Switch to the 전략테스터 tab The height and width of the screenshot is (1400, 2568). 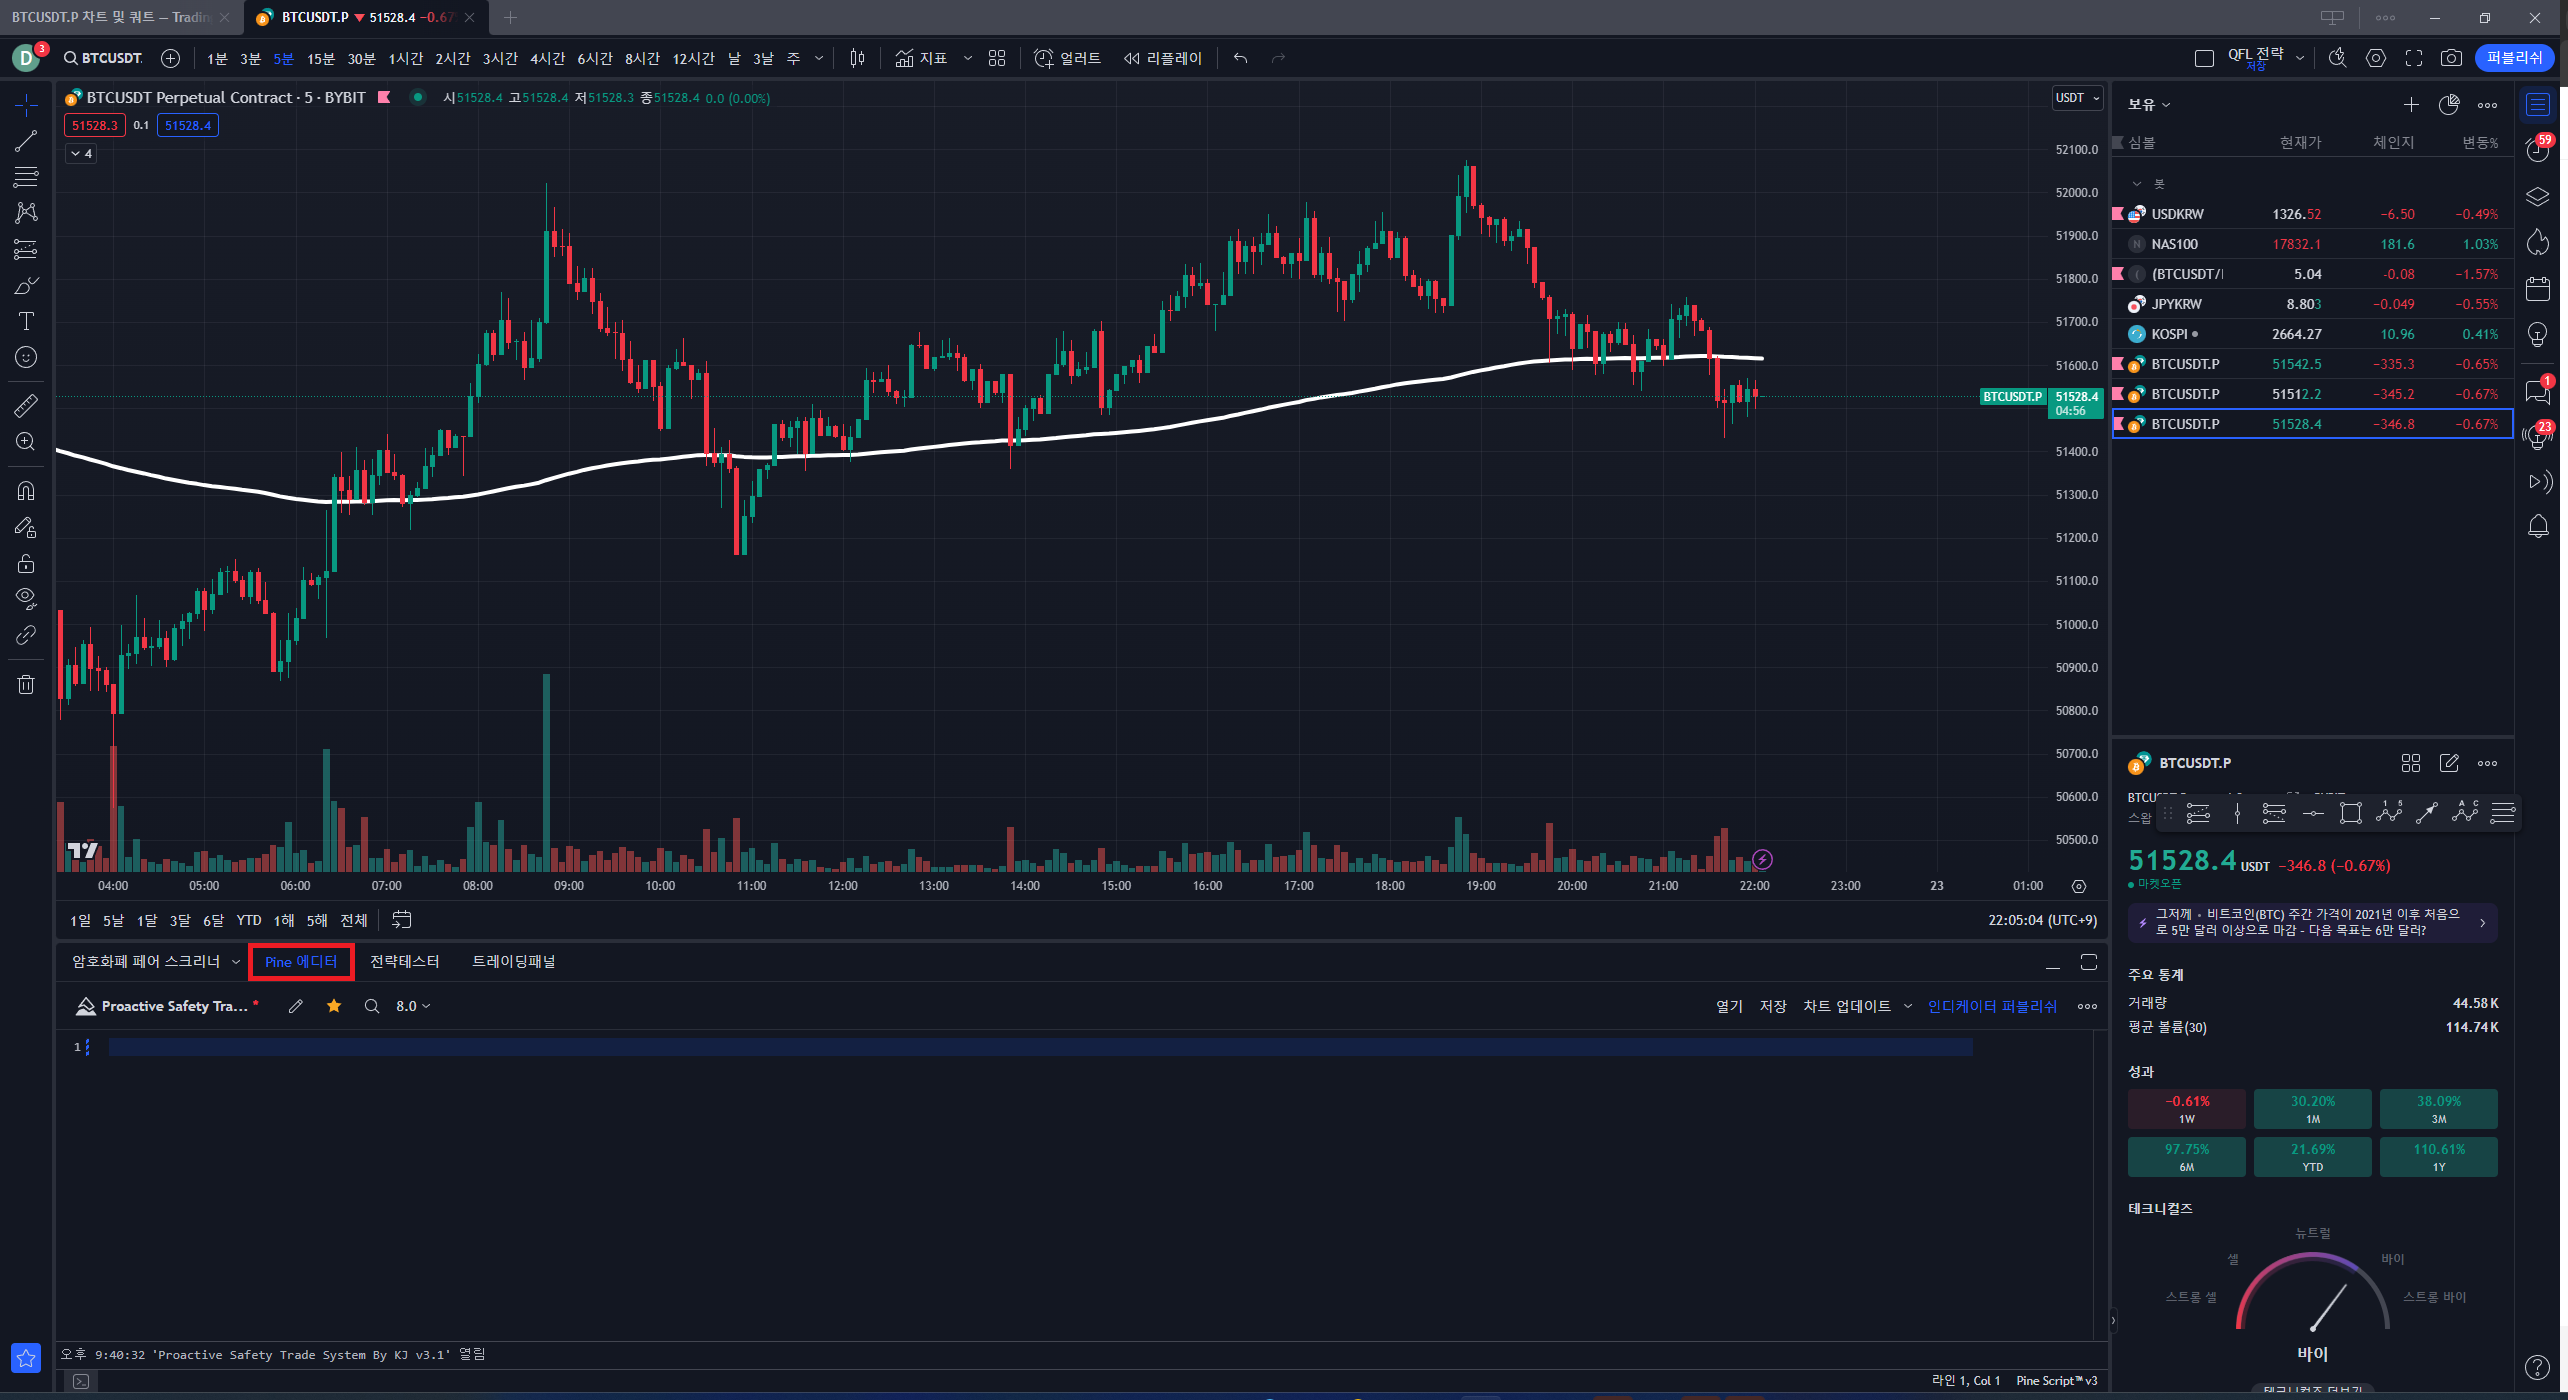coord(404,961)
